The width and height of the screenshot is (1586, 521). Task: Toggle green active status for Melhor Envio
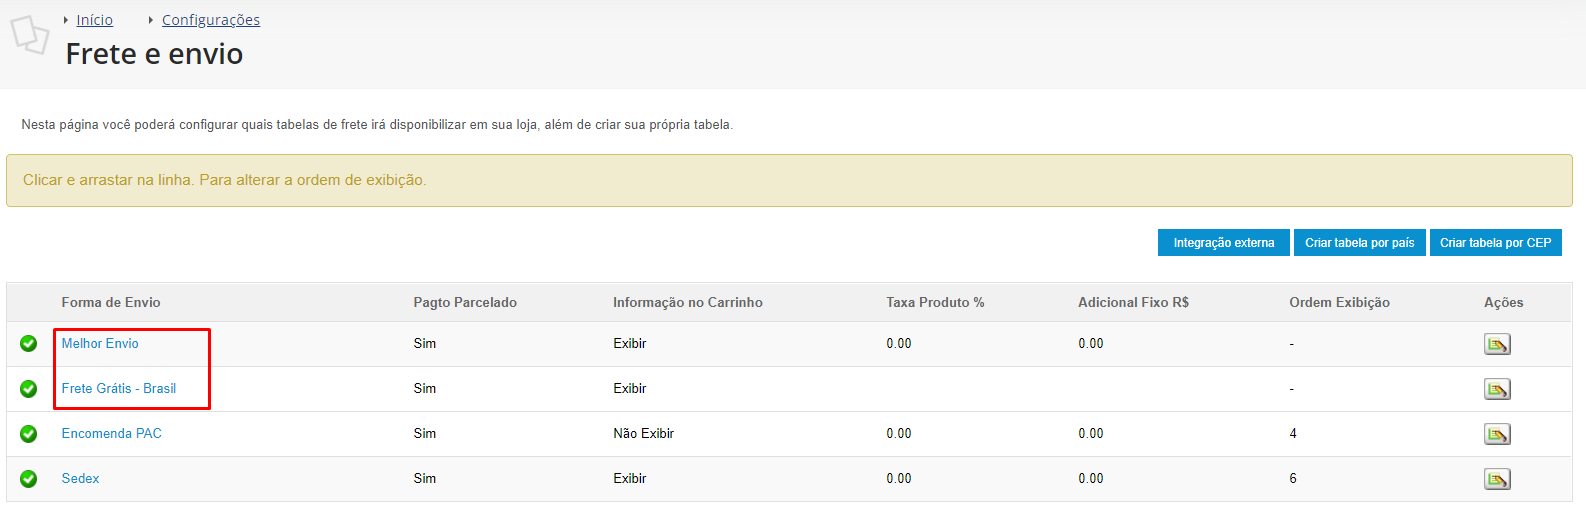point(29,344)
